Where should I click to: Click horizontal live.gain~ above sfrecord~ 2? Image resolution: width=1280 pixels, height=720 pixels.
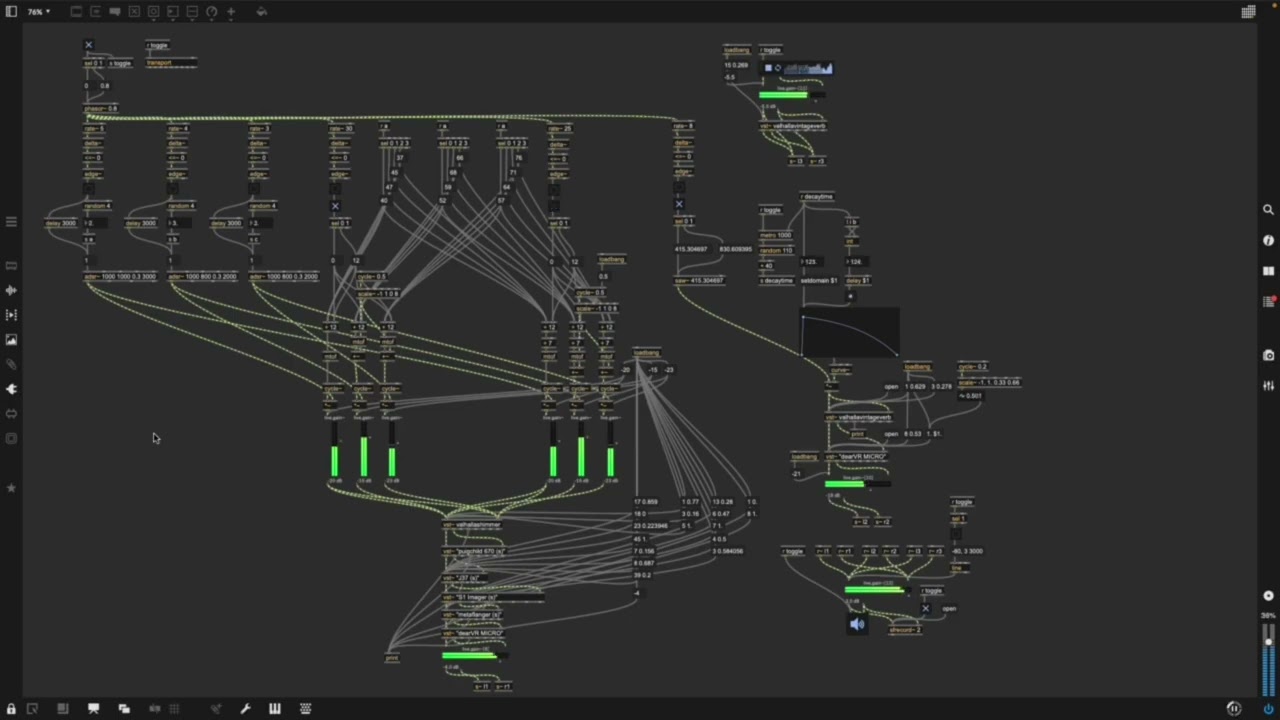point(878,589)
